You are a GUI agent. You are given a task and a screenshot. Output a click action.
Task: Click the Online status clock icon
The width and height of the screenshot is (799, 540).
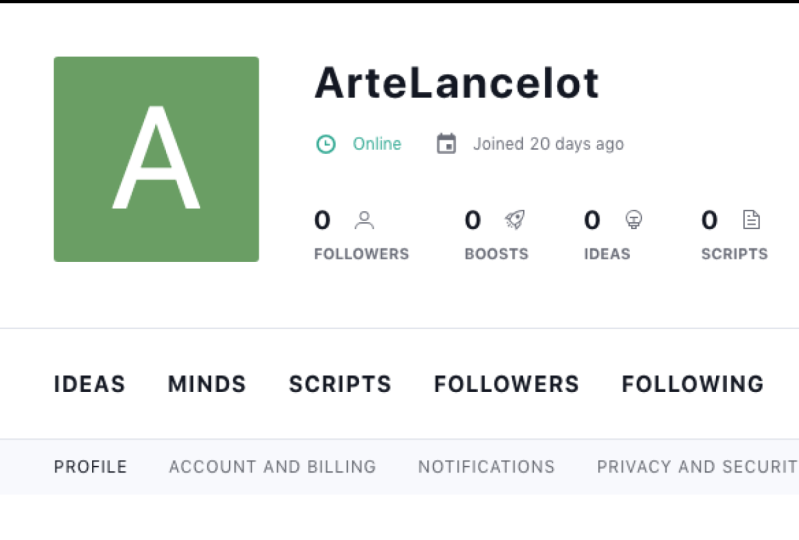[326, 144]
